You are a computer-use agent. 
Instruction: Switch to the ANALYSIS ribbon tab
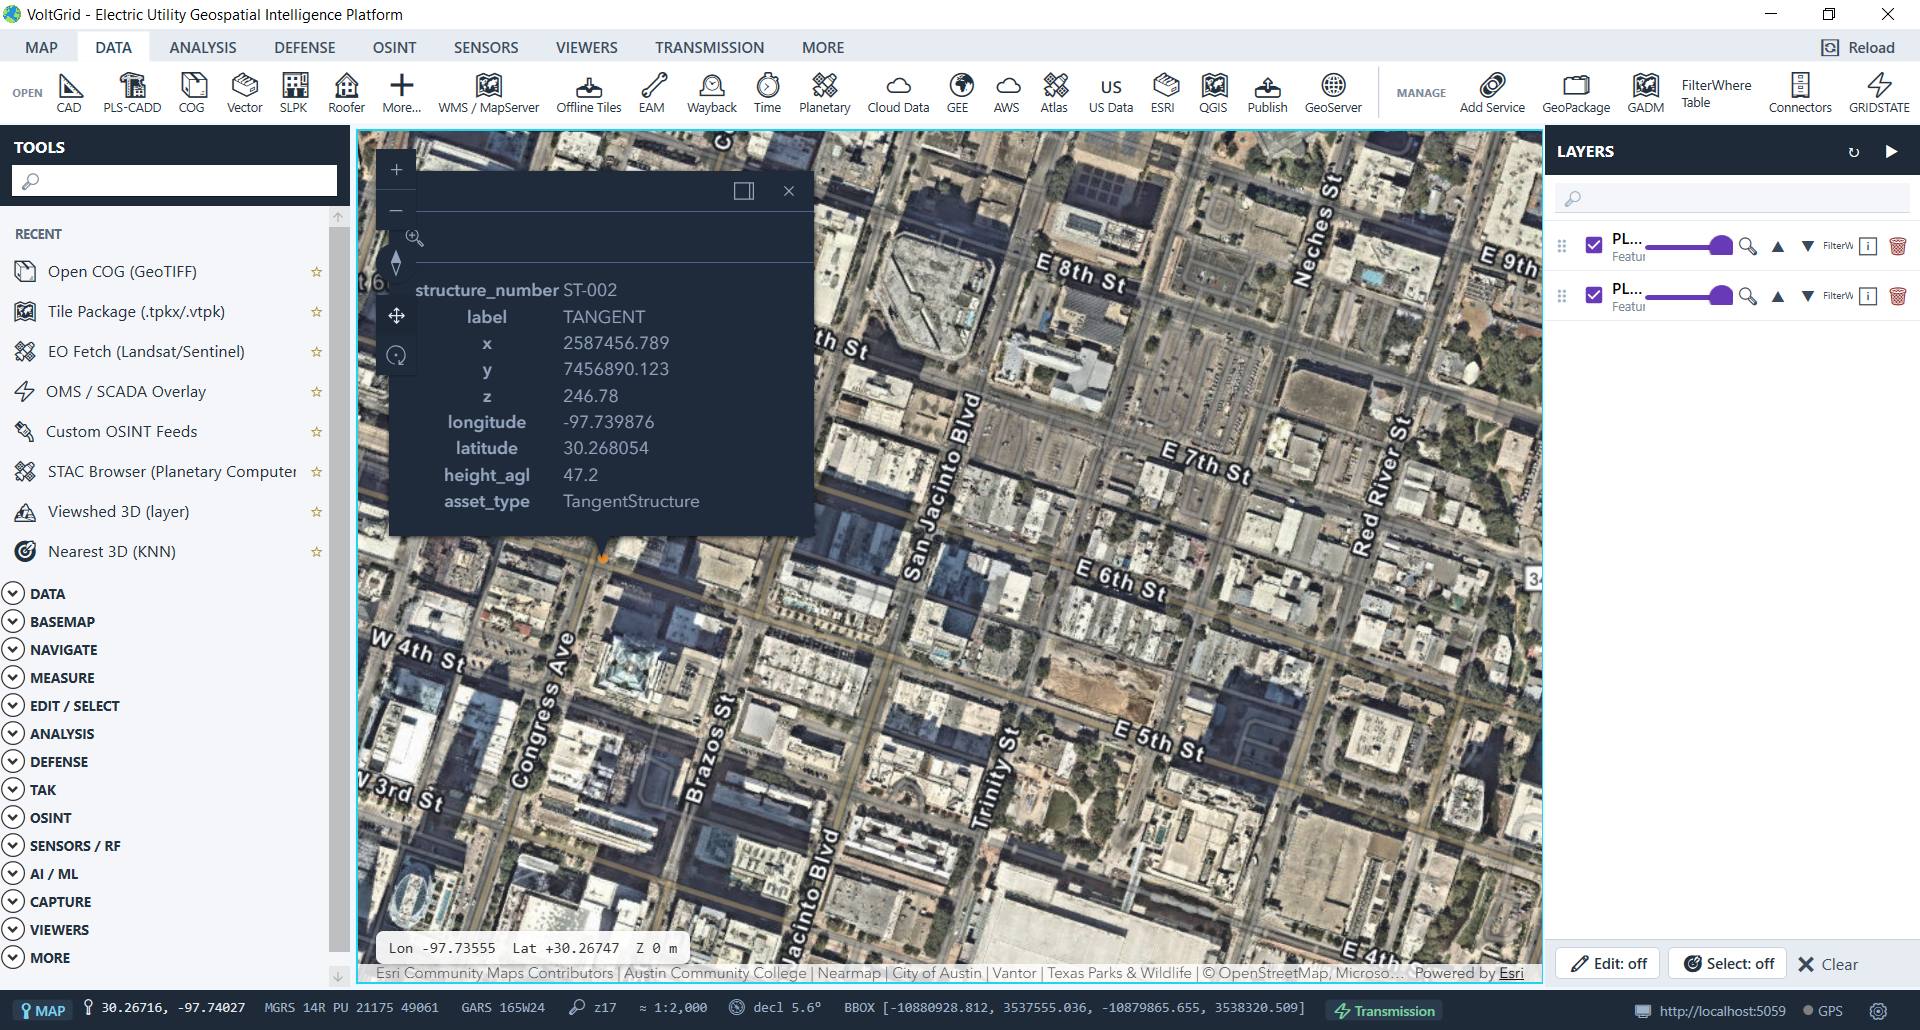[x=203, y=47]
